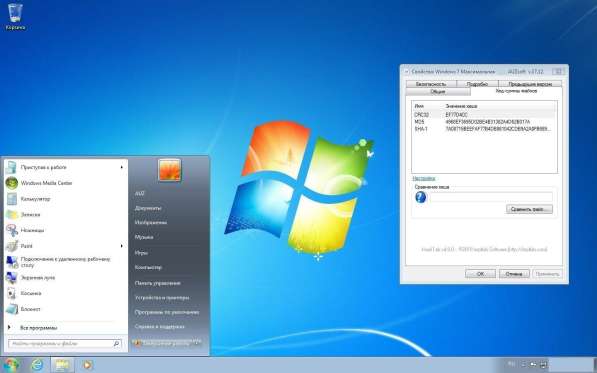Open Internet Explorer from the taskbar
The width and height of the screenshot is (597, 373).
(37, 365)
